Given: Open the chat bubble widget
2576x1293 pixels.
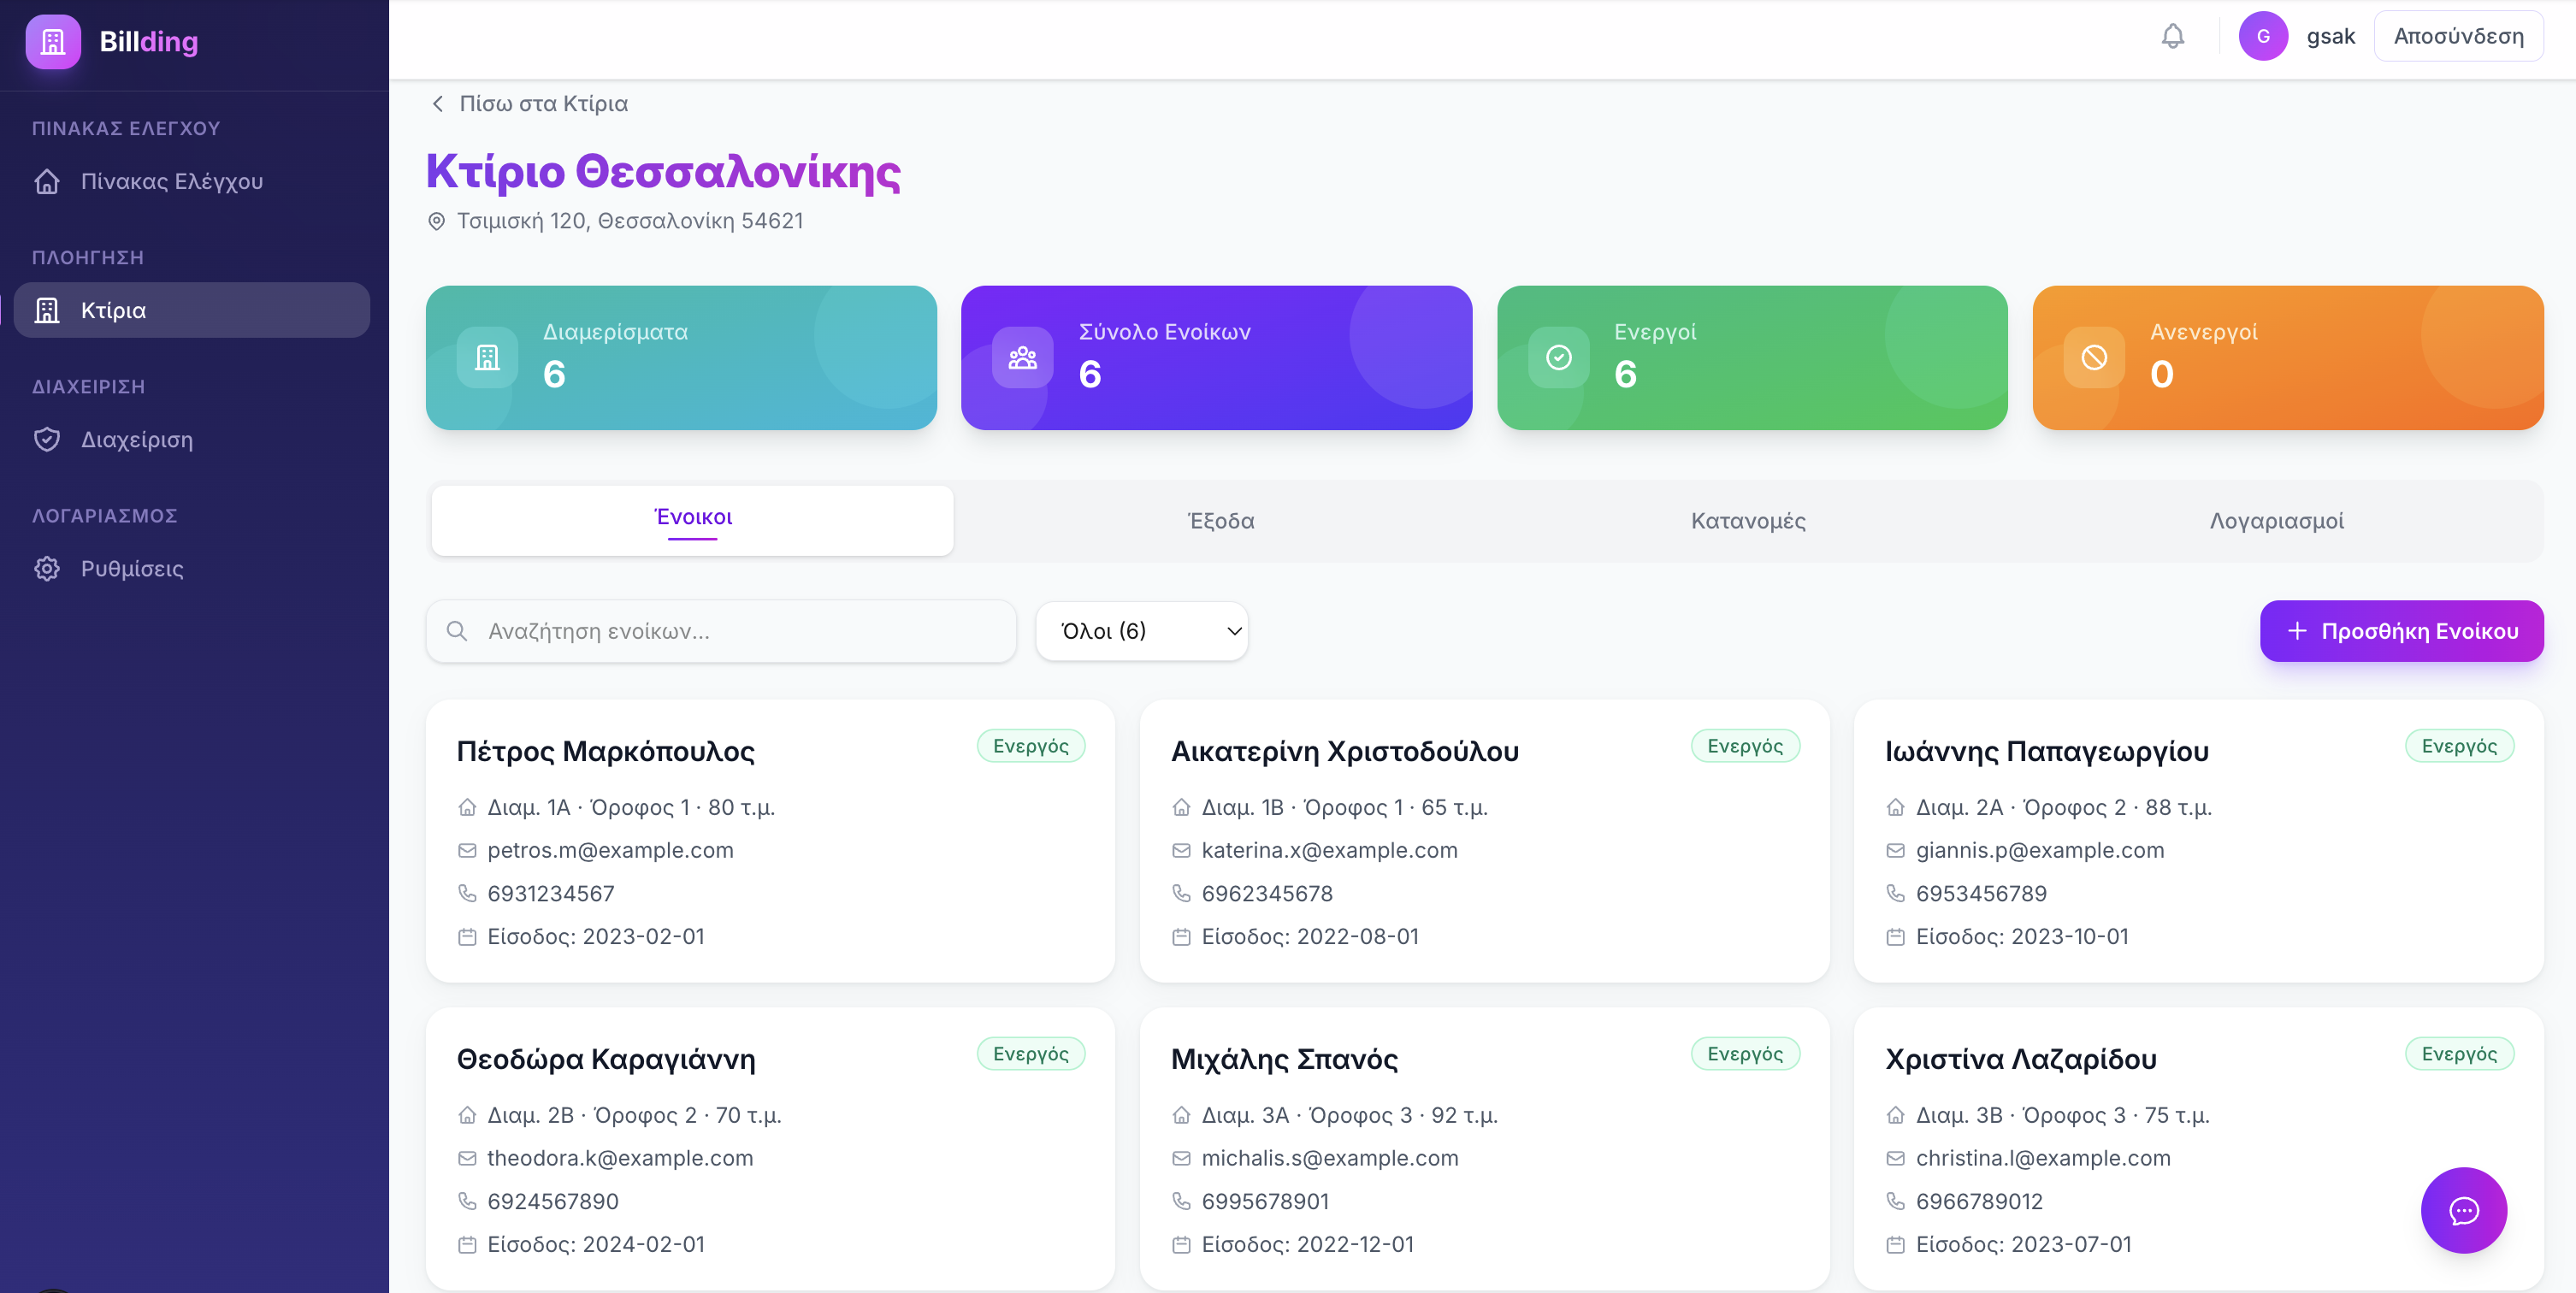Looking at the screenshot, I should [x=2463, y=1210].
